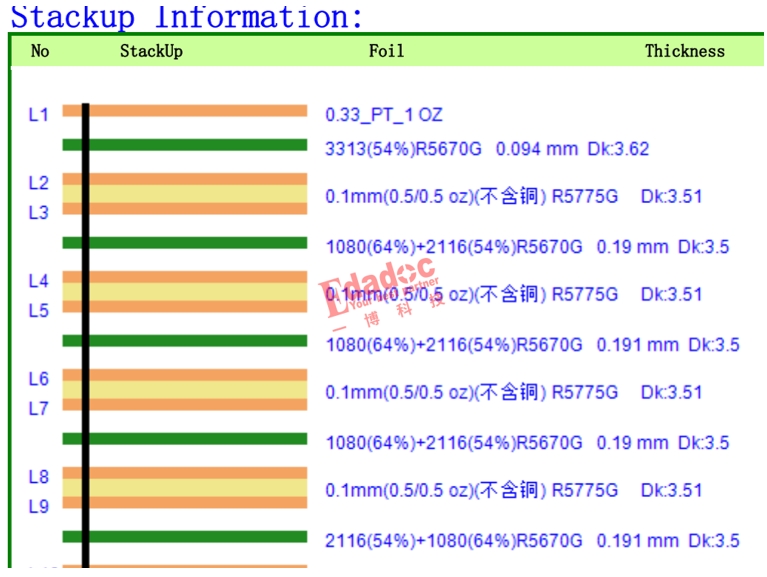
Task: Click prepreg text between L5 and L6
Action: point(533,345)
